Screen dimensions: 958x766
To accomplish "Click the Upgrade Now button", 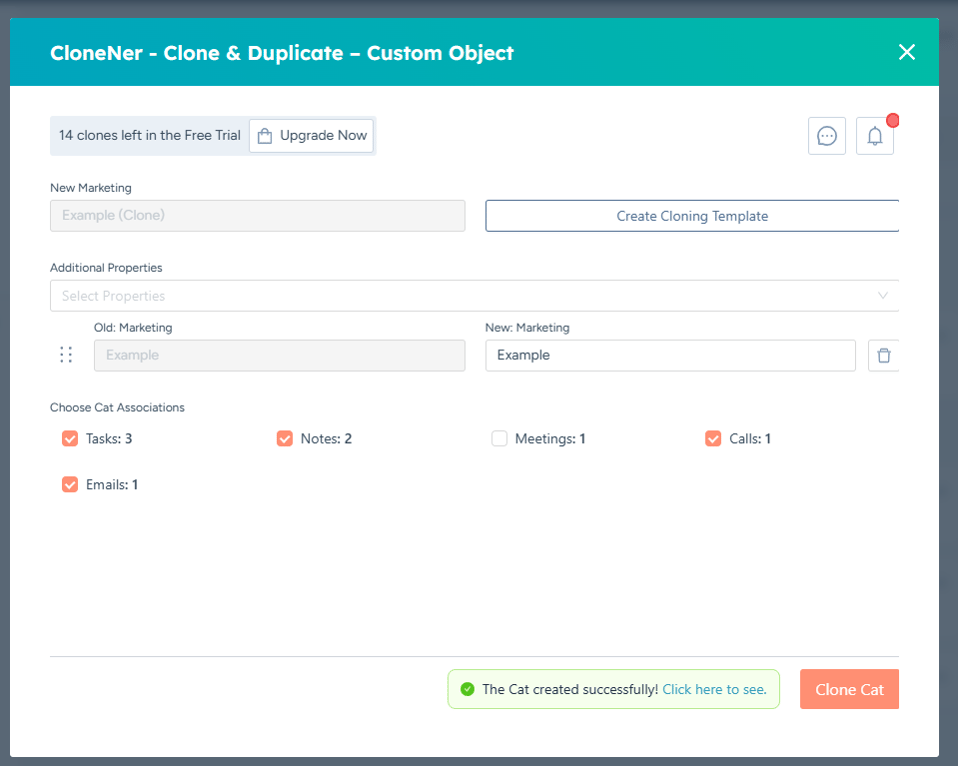I will tap(312, 136).
